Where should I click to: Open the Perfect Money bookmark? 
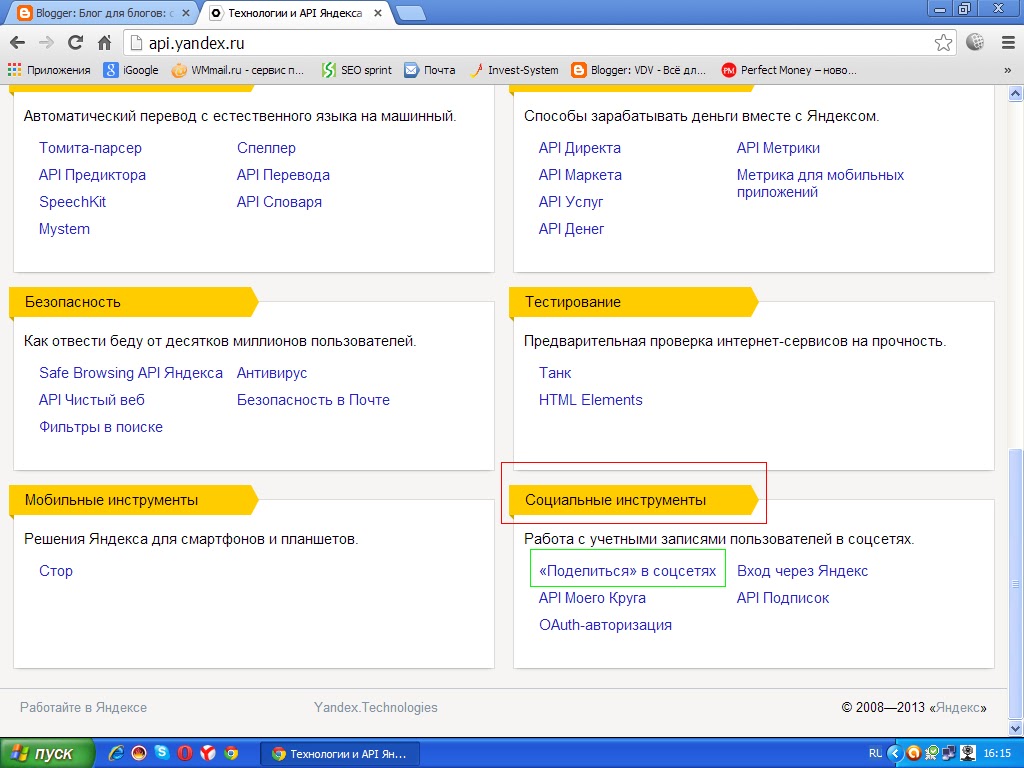click(x=789, y=70)
